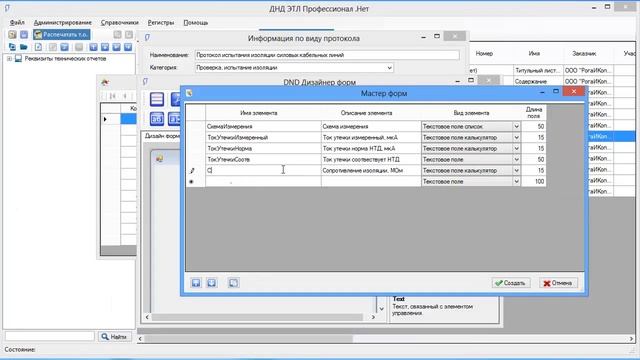Click the copy icon in Мастер форм footer
Viewport: 640px width, 360px height.
[233, 283]
